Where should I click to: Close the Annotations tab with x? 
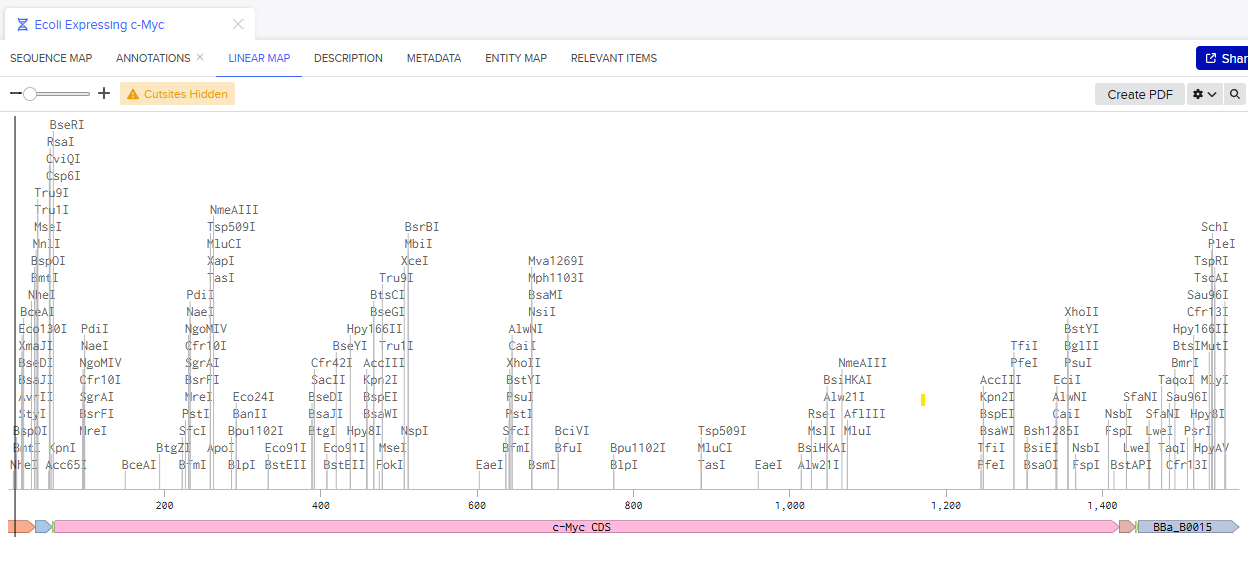click(200, 58)
